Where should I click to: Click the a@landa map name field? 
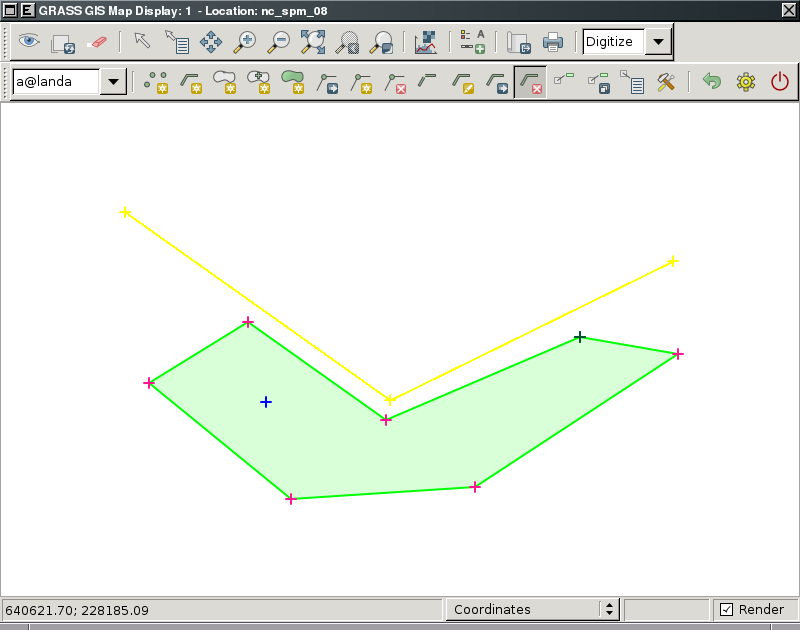click(56, 82)
